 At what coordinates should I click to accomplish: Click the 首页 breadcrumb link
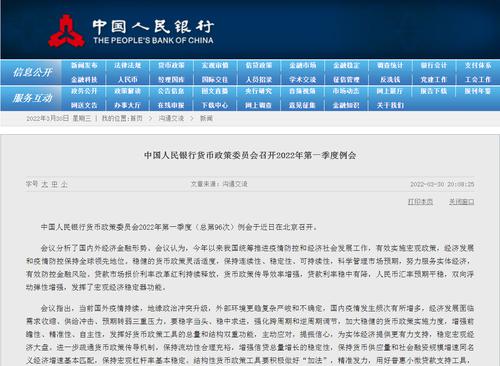pos(136,118)
